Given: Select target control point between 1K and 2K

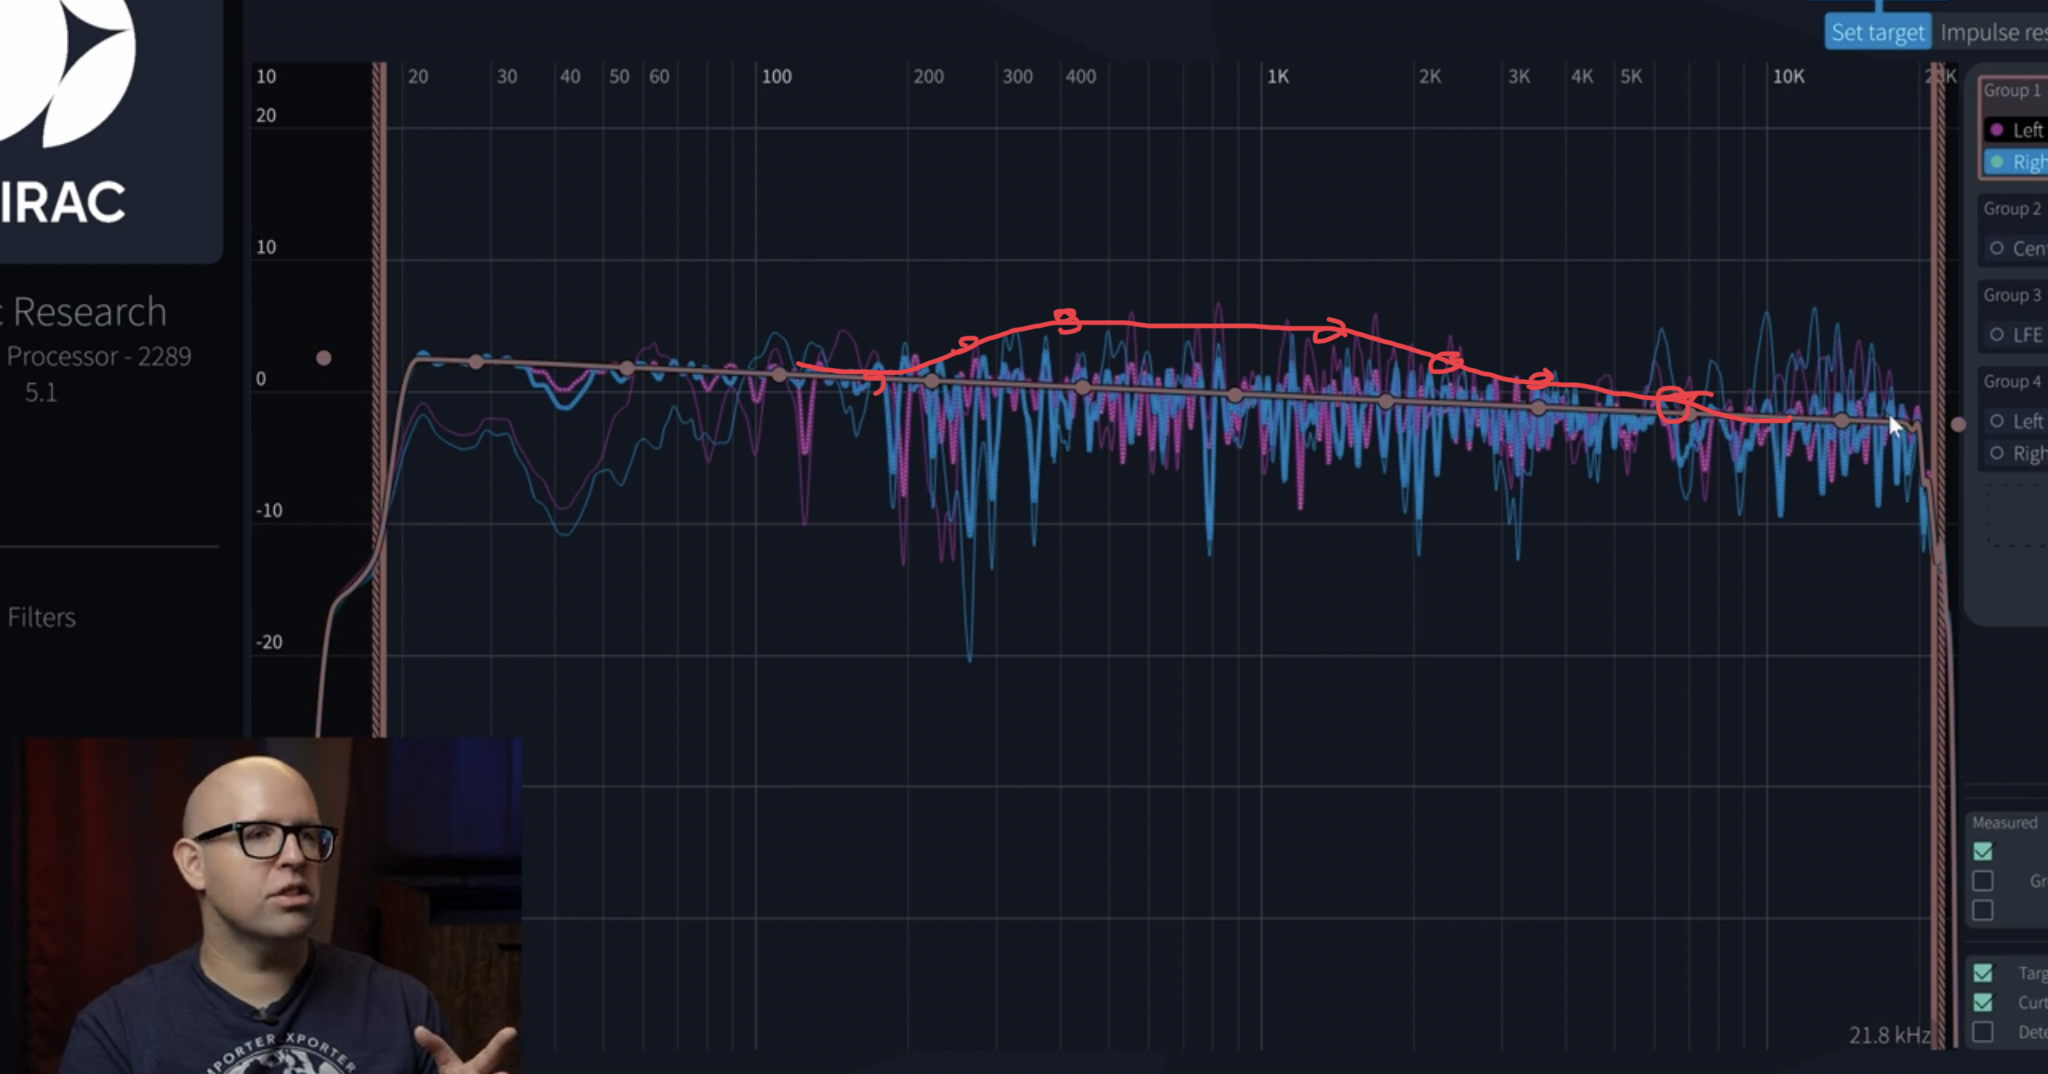Looking at the screenshot, I should (1386, 401).
